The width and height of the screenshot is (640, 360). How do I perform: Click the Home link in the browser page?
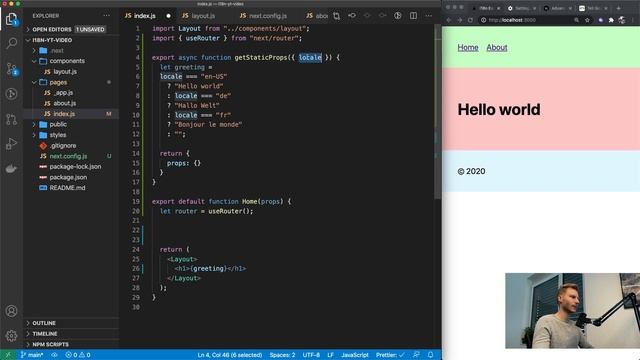click(x=468, y=47)
